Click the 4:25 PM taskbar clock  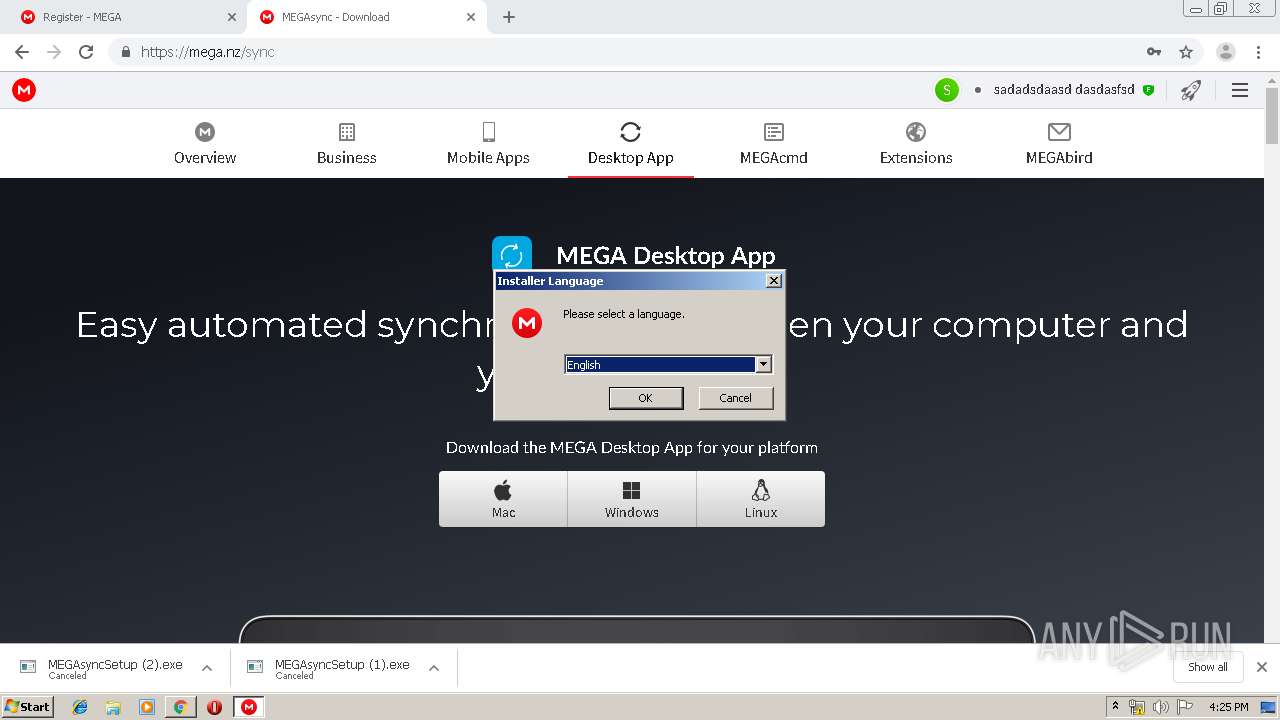point(1228,707)
